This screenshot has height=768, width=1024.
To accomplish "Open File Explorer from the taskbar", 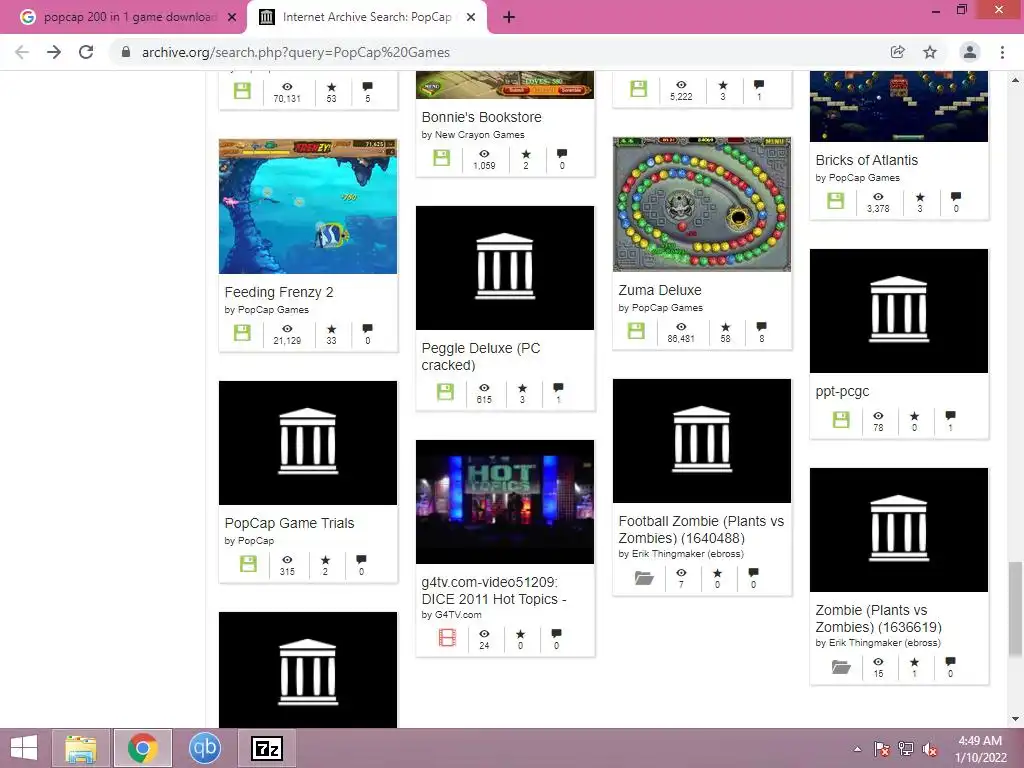I will [x=81, y=748].
